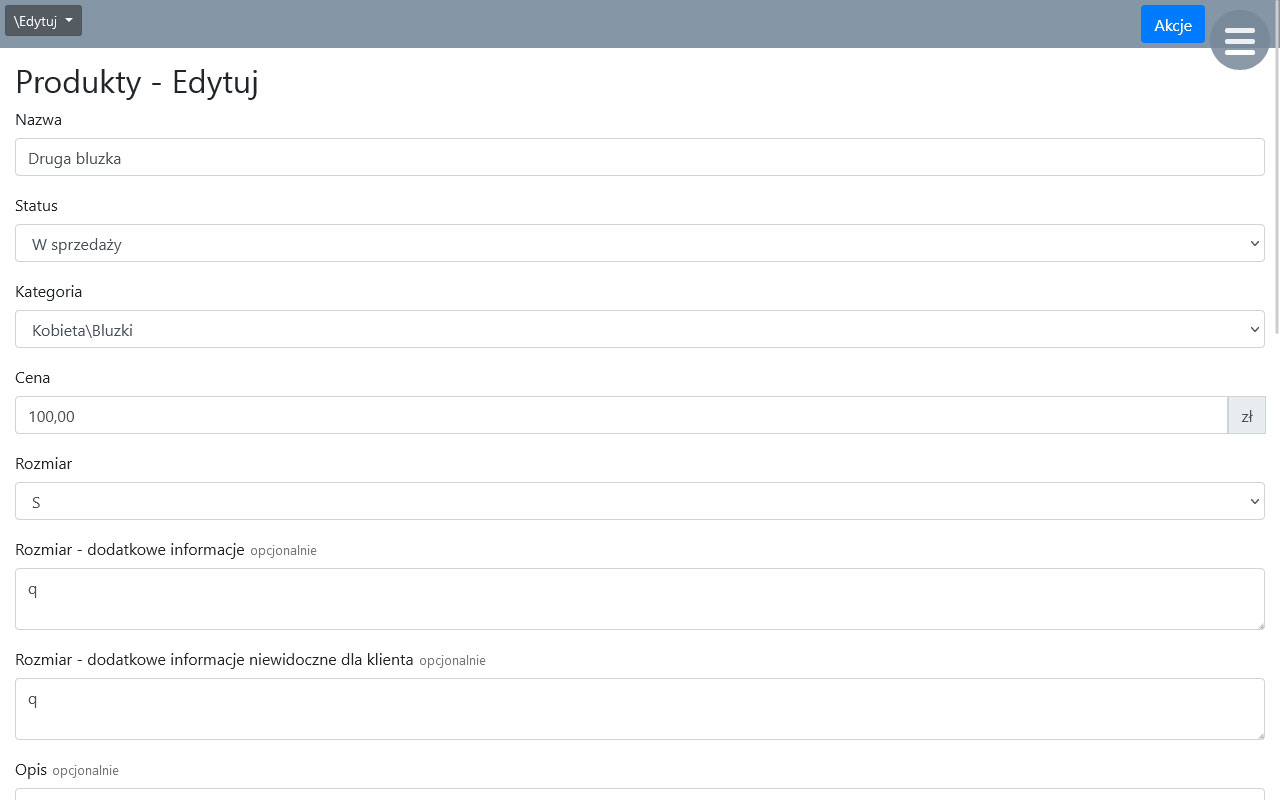Open the hamburger menu icon
Viewport: 1280px width, 800px height.
click(1239, 40)
